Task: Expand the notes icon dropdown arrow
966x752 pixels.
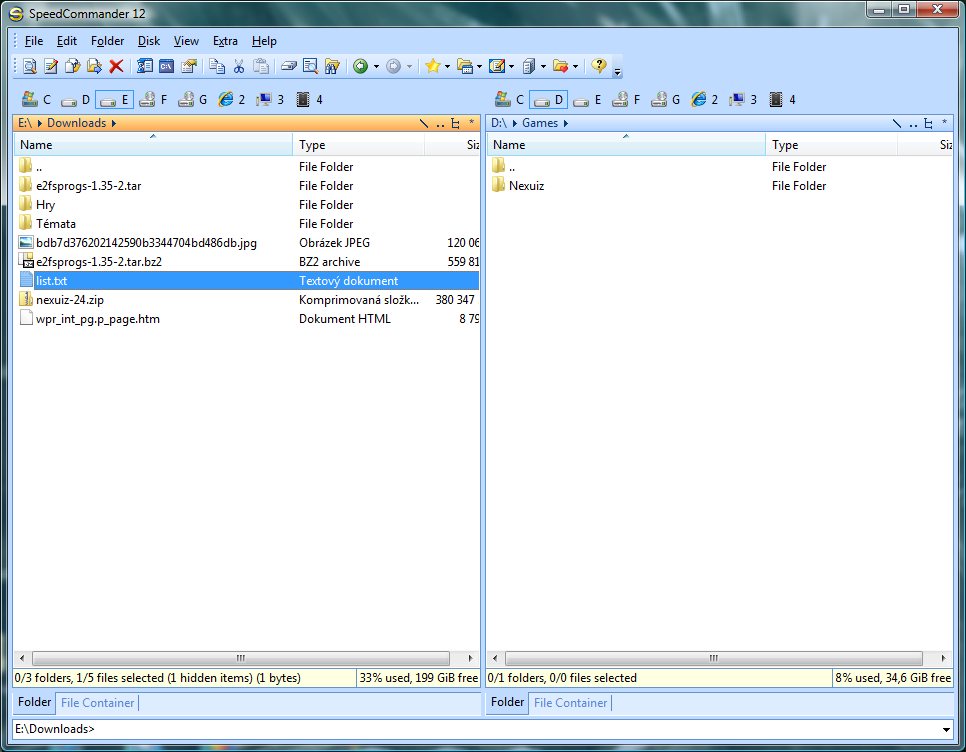Action: pos(511,67)
